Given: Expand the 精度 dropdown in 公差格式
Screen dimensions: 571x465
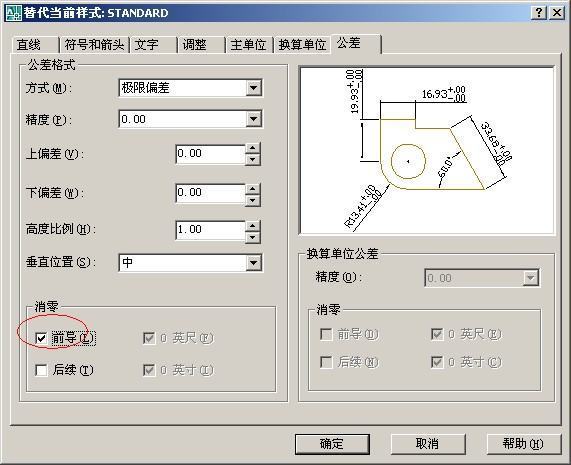Looking at the screenshot, I should pos(190,119).
